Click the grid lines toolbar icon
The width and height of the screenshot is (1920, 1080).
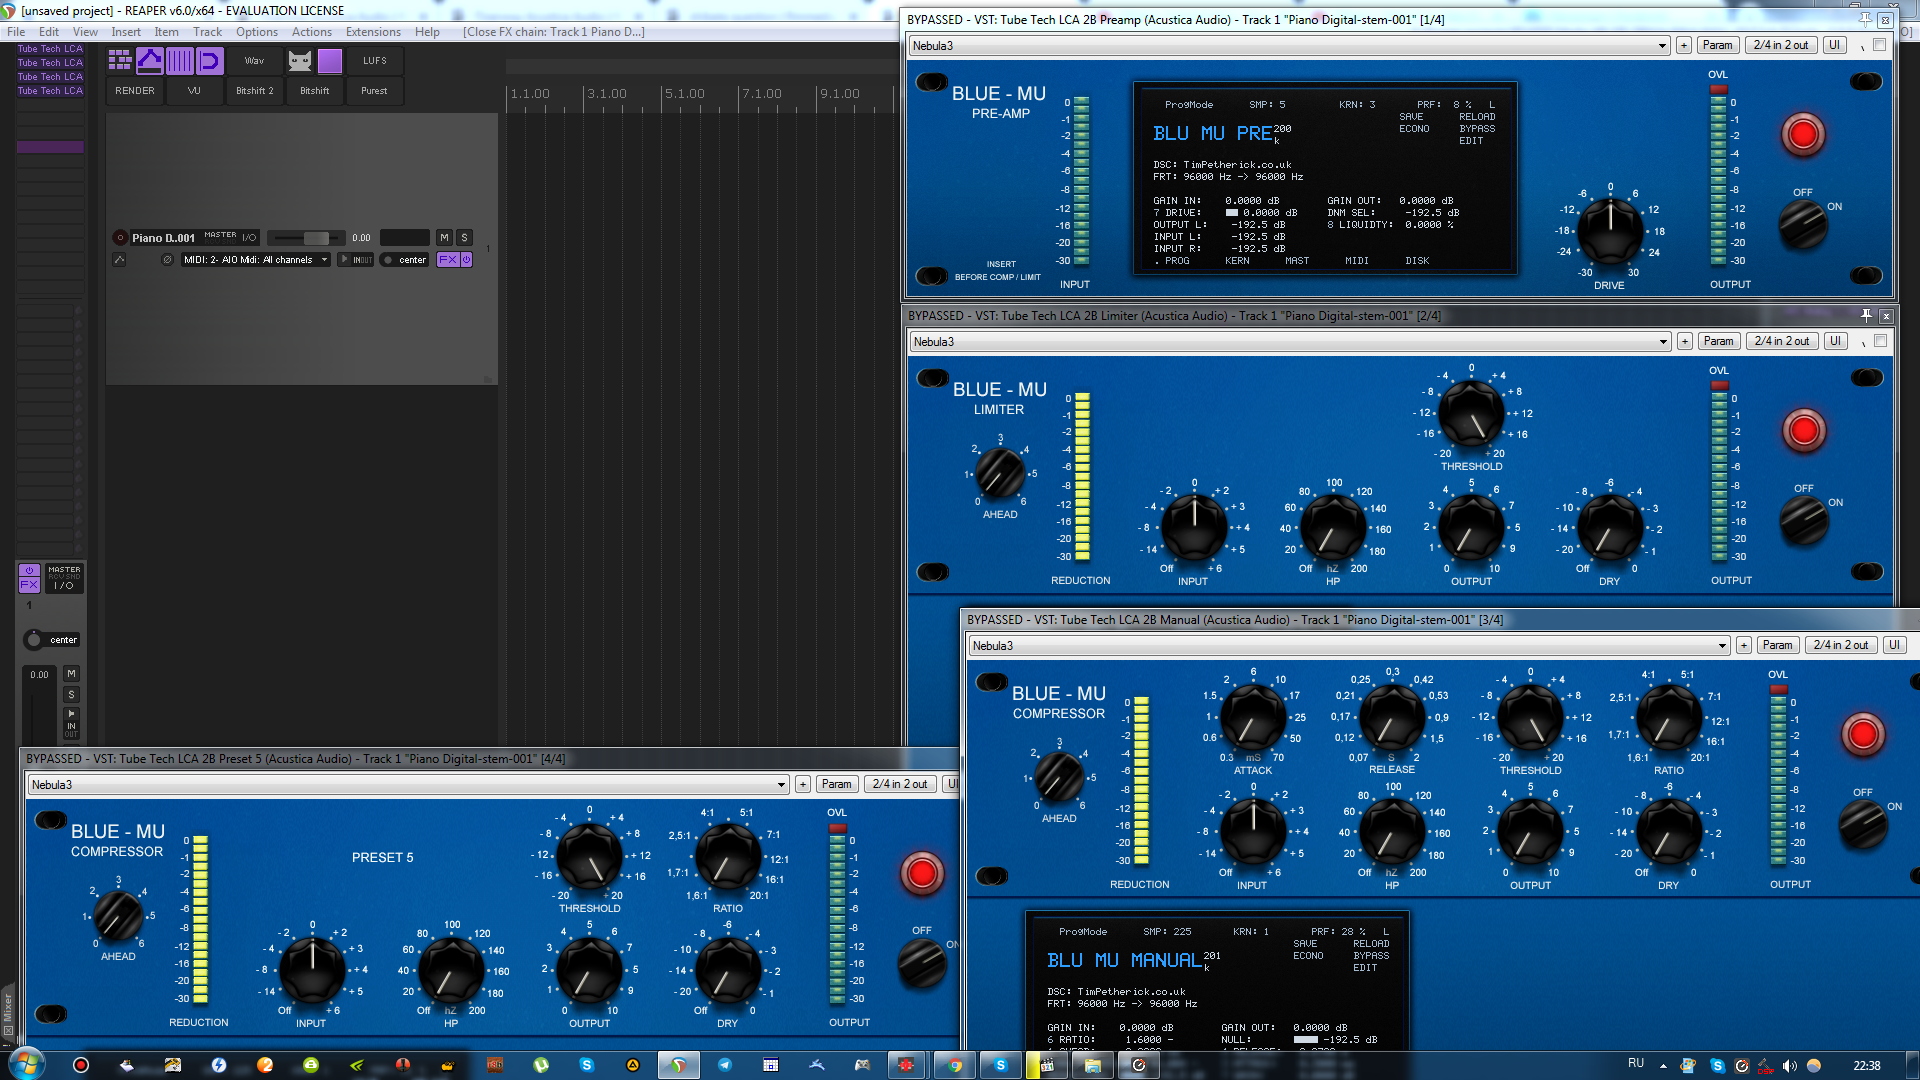click(180, 61)
